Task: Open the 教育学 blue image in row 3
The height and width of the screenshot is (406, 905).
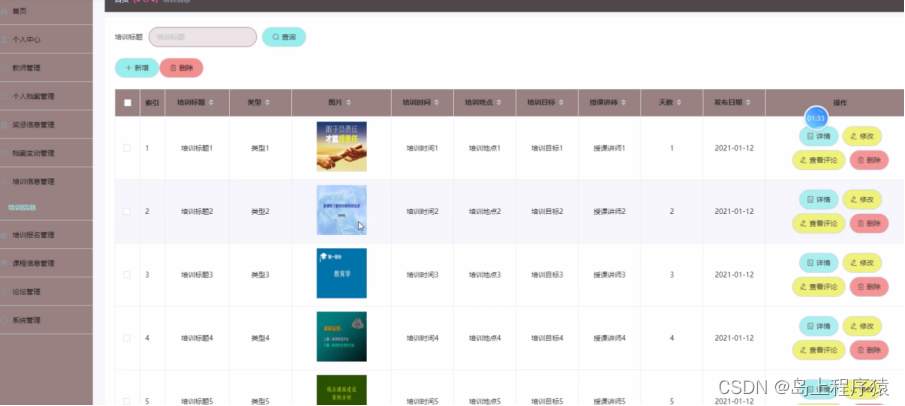Action: click(342, 273)
